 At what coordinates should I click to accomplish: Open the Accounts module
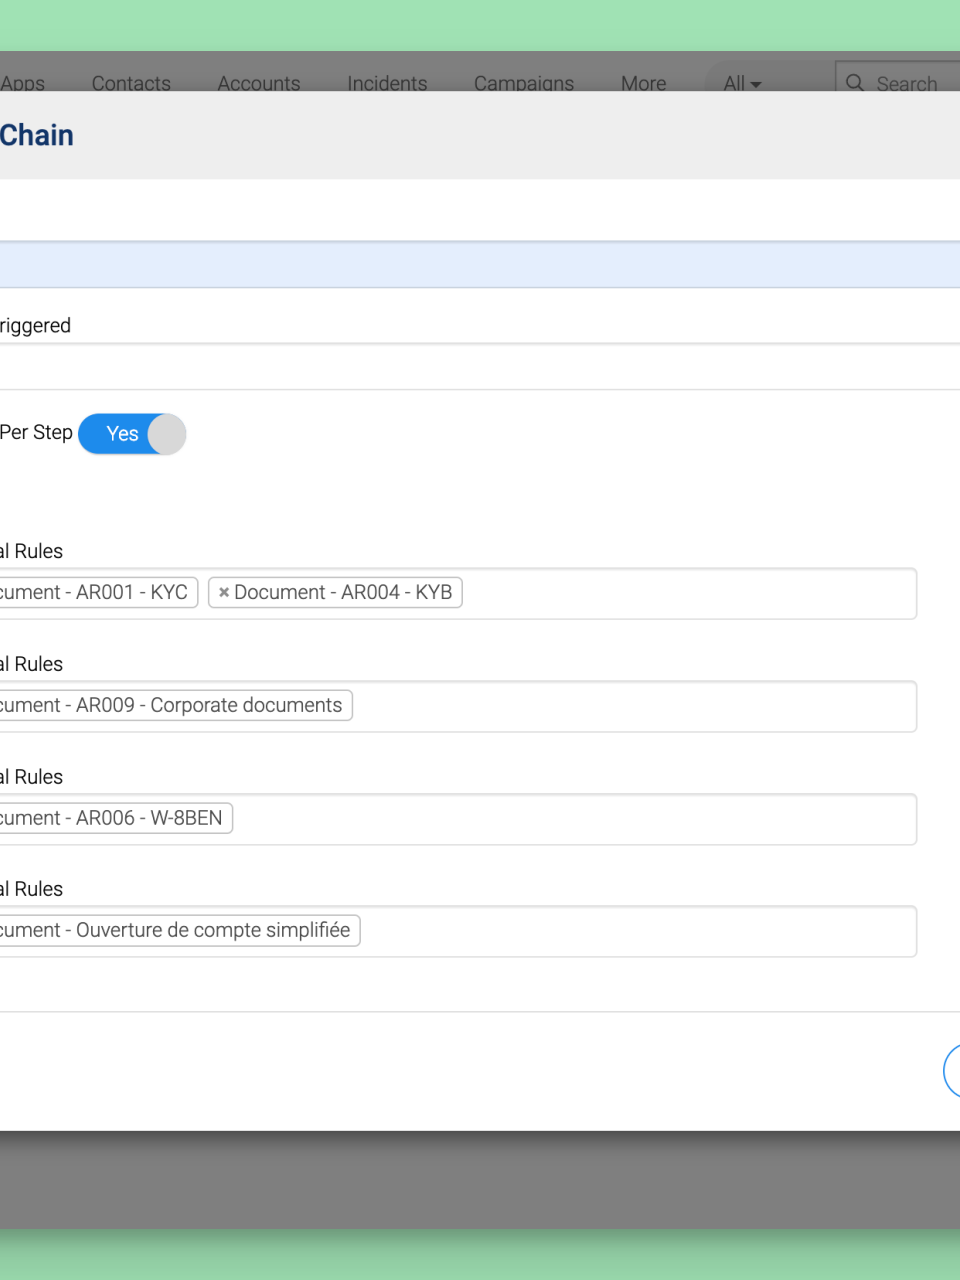(x=259, y=83)
